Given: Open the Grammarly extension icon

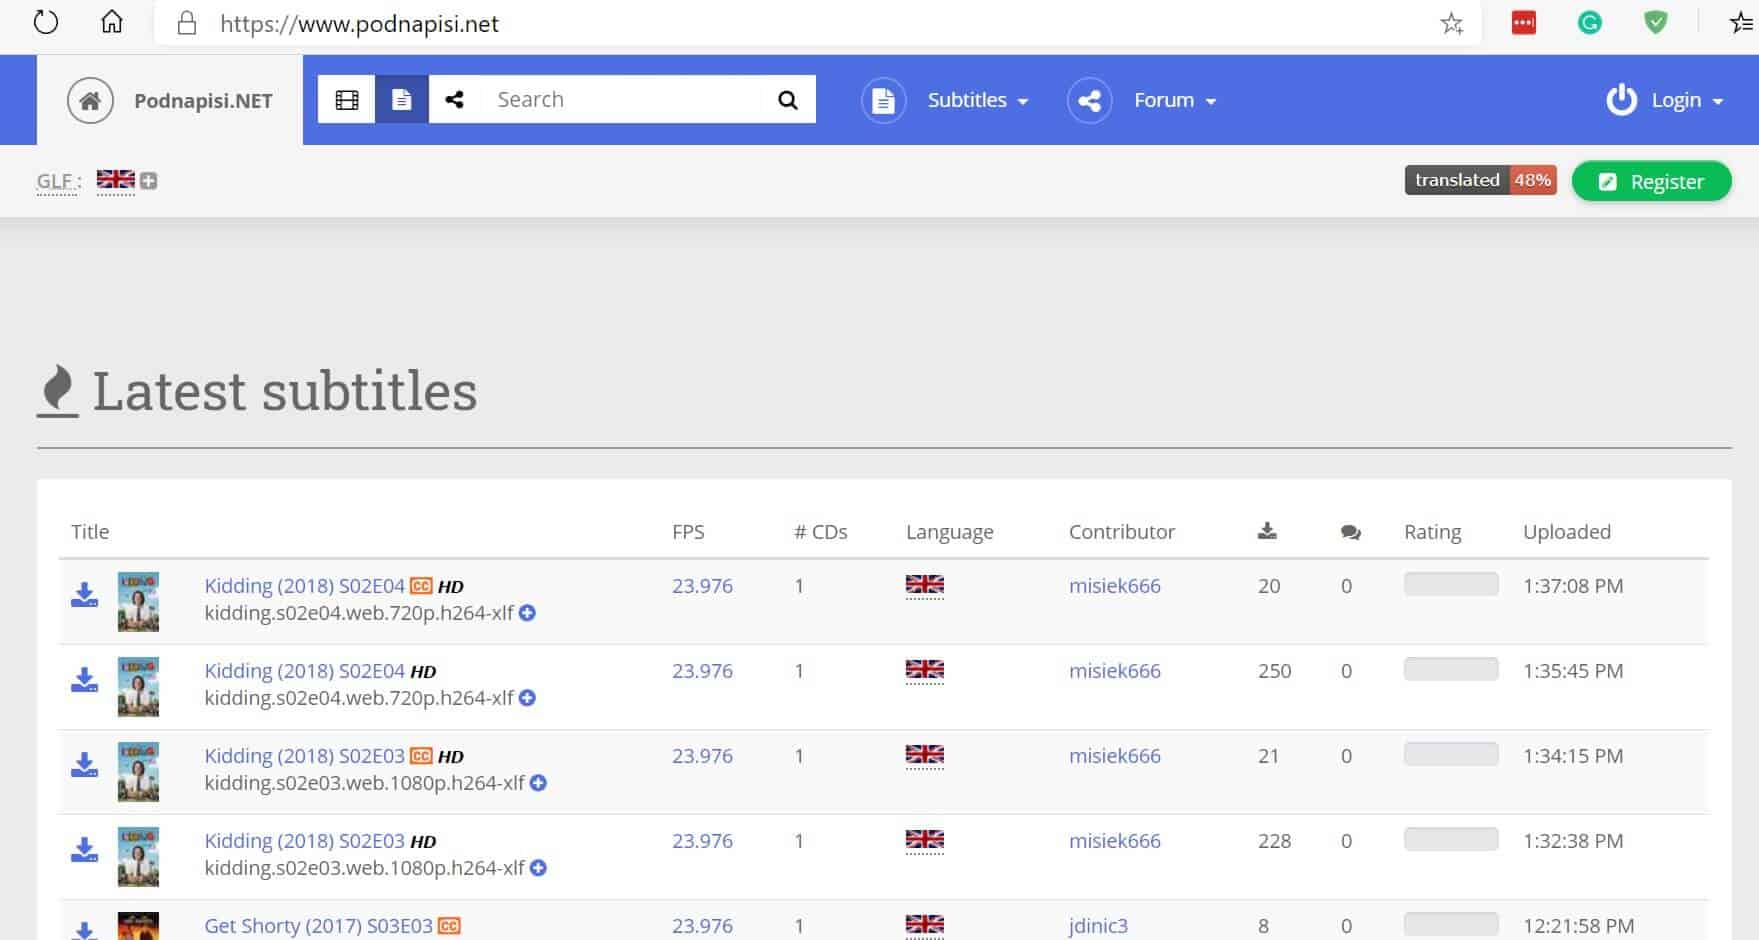Looking at the screenshot, I should (1589, 23).
